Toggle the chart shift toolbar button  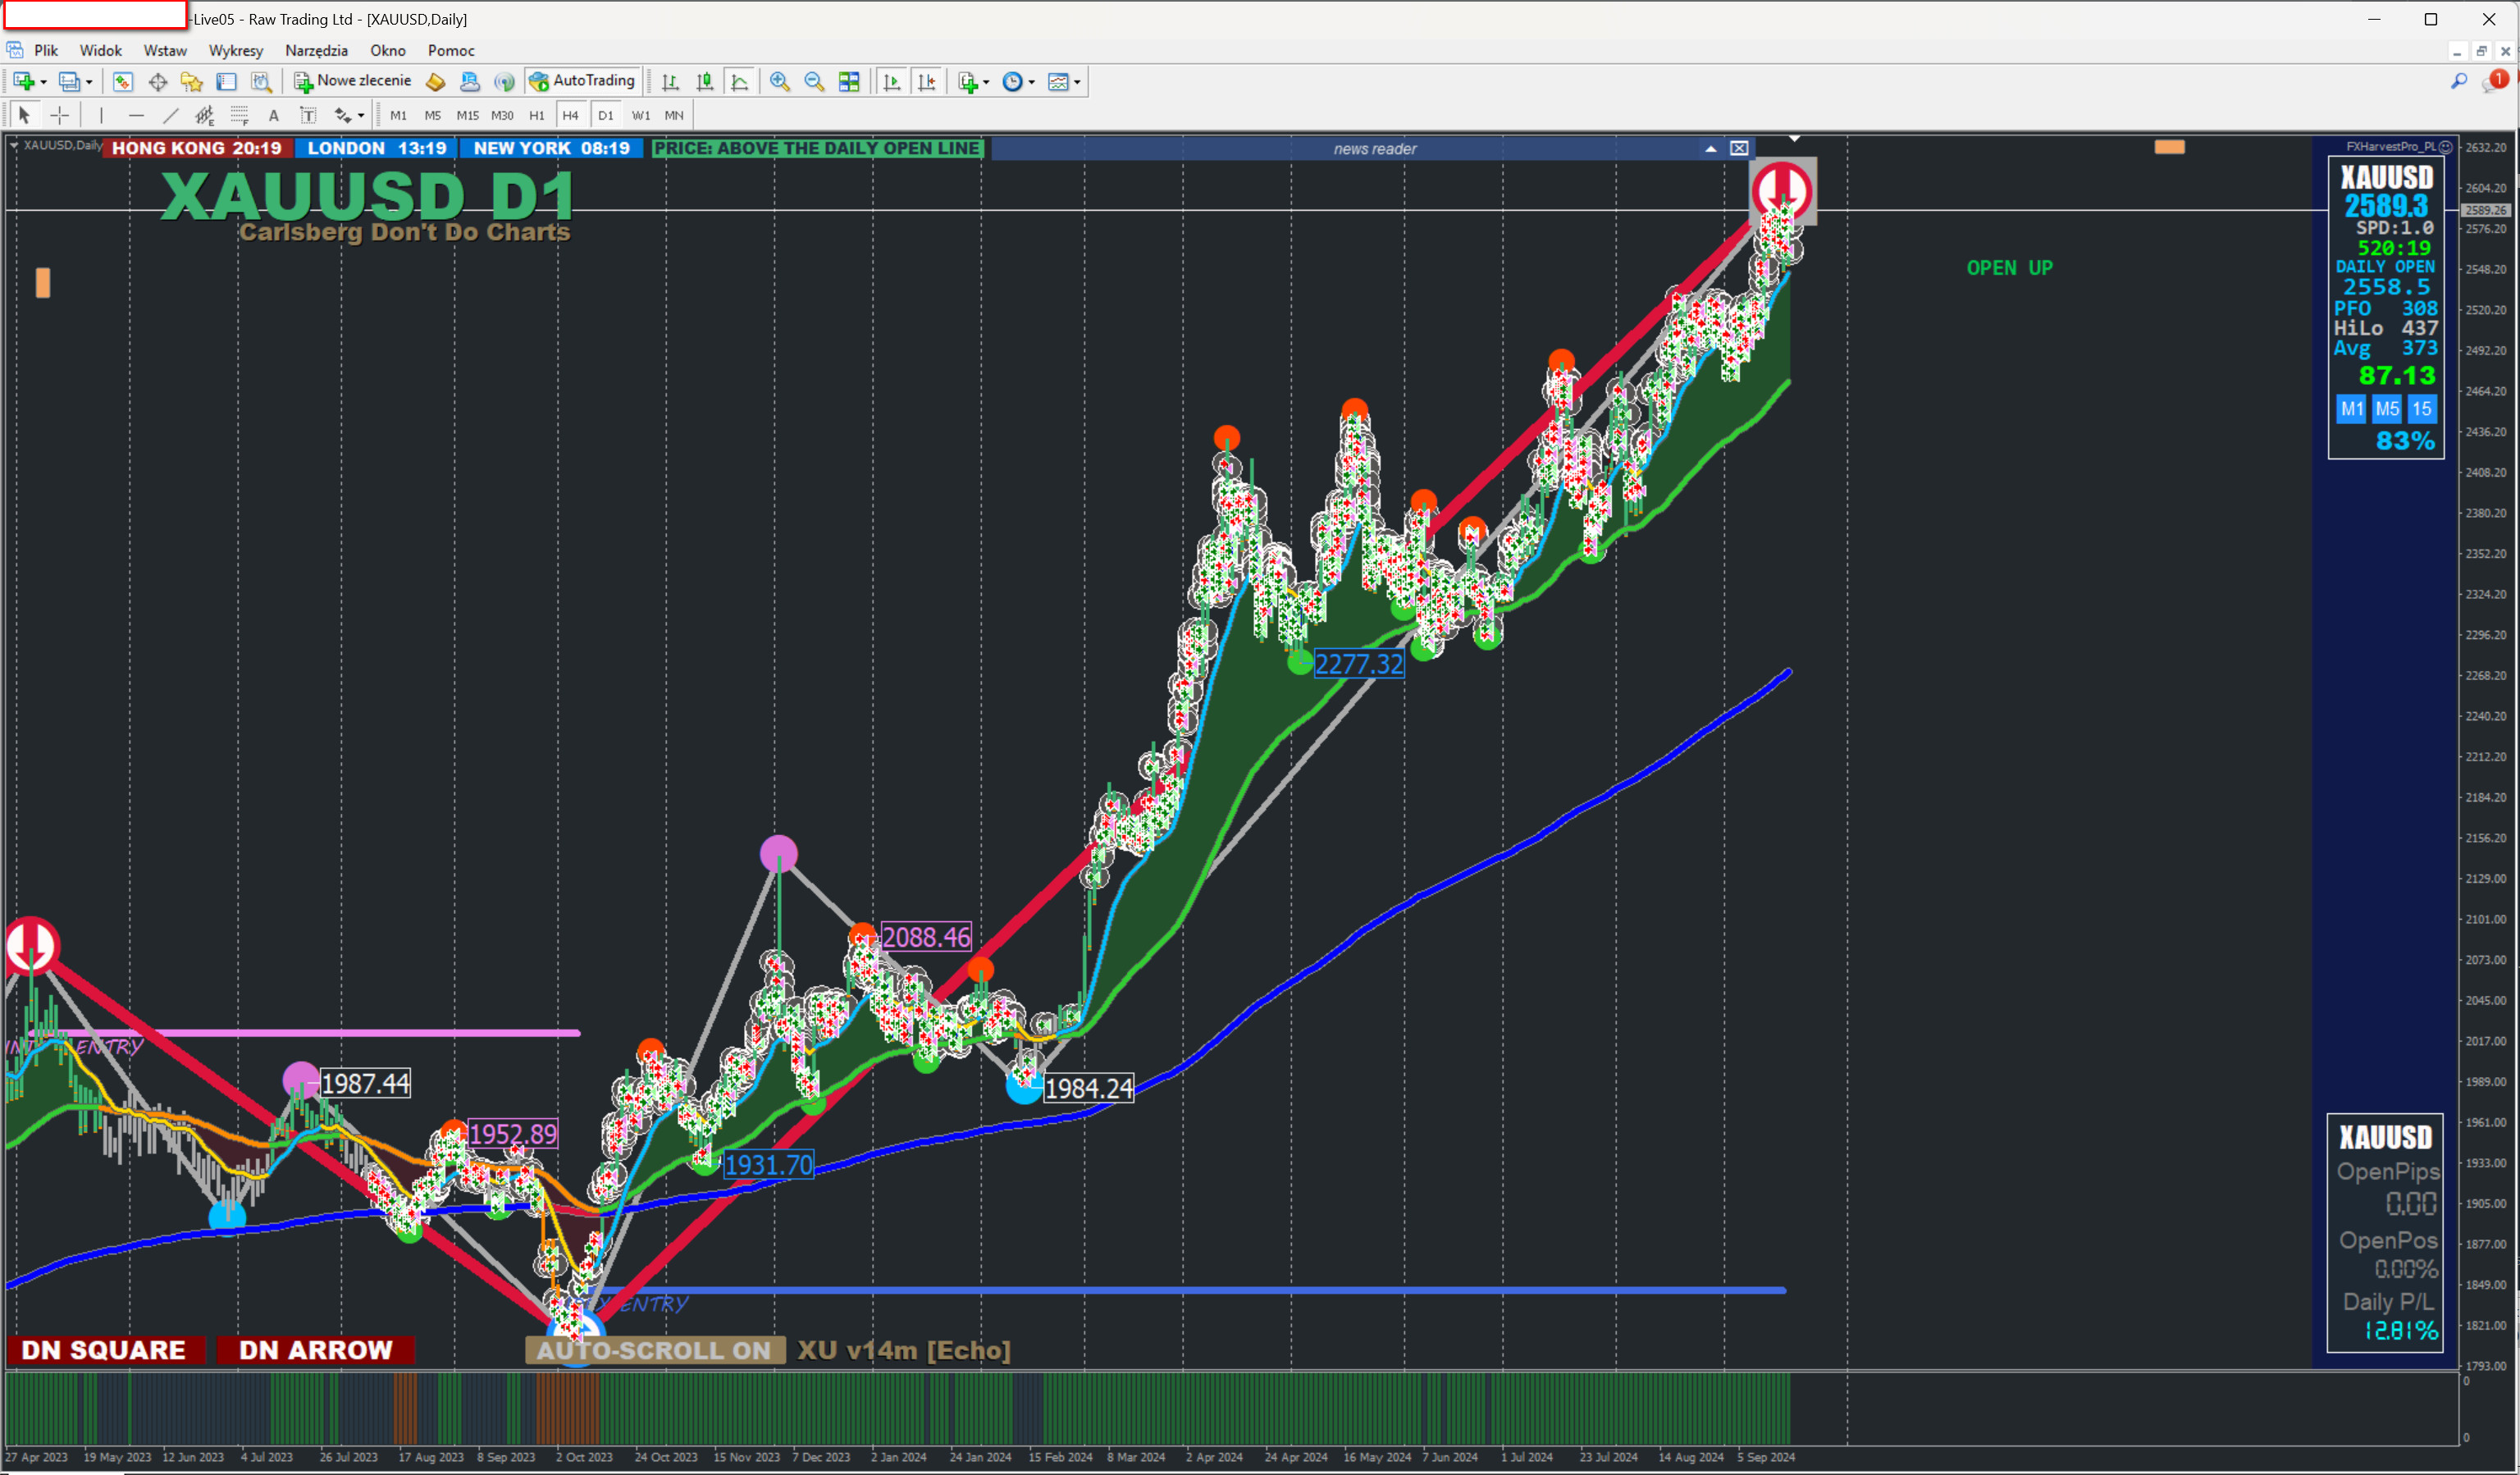click(926, 82)
